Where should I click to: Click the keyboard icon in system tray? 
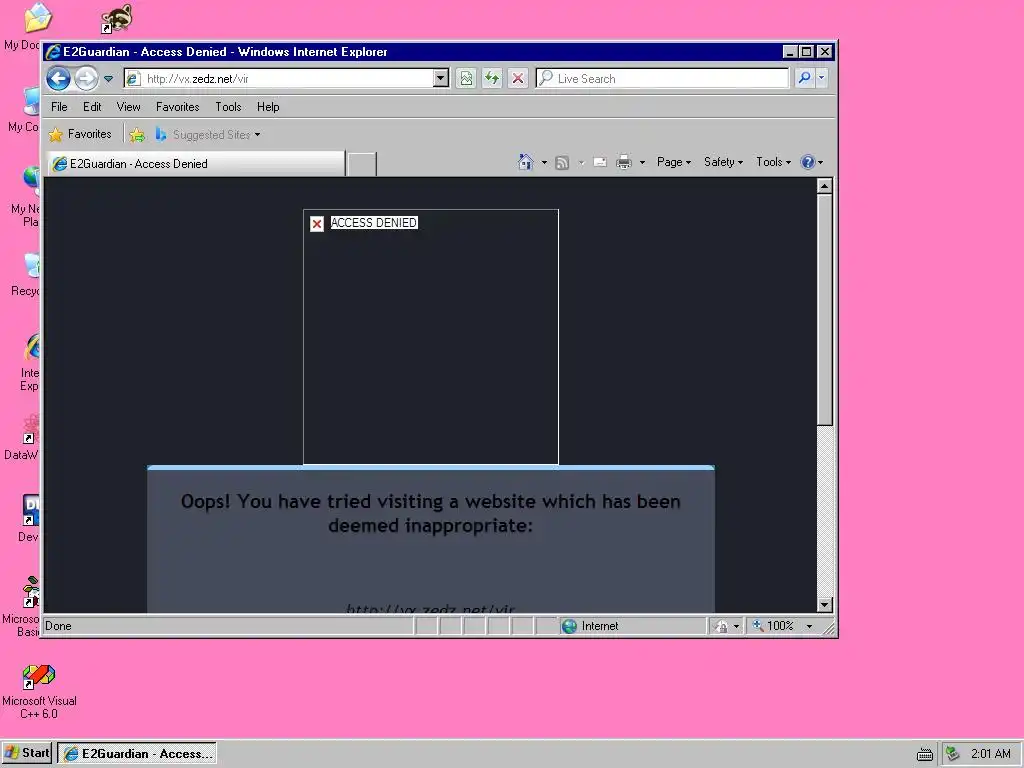(925, 755)
